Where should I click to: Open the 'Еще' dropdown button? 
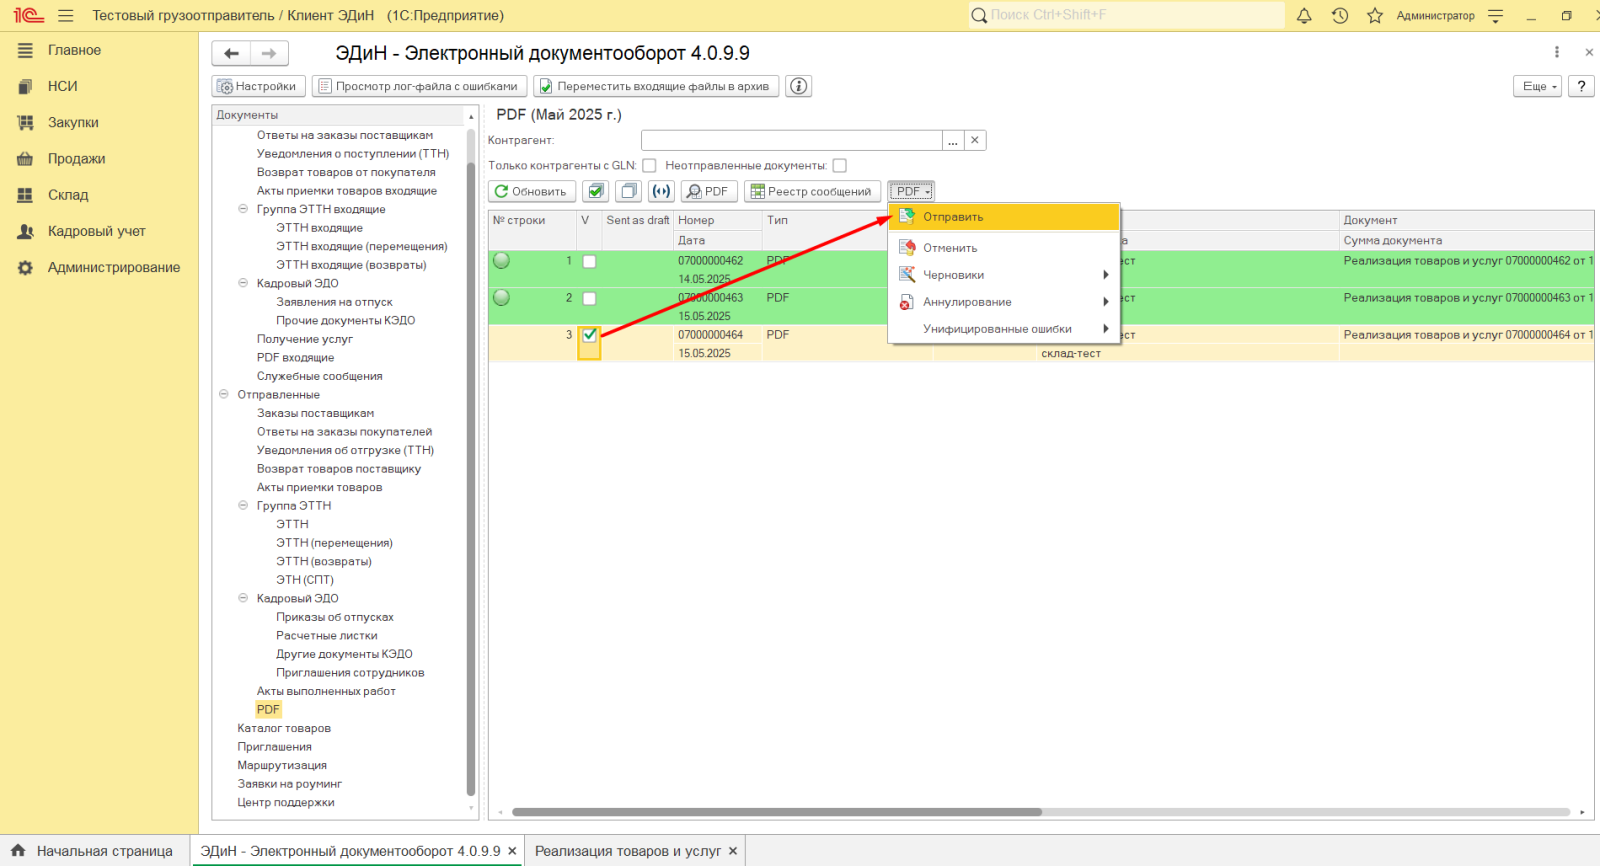point(1537,86)
